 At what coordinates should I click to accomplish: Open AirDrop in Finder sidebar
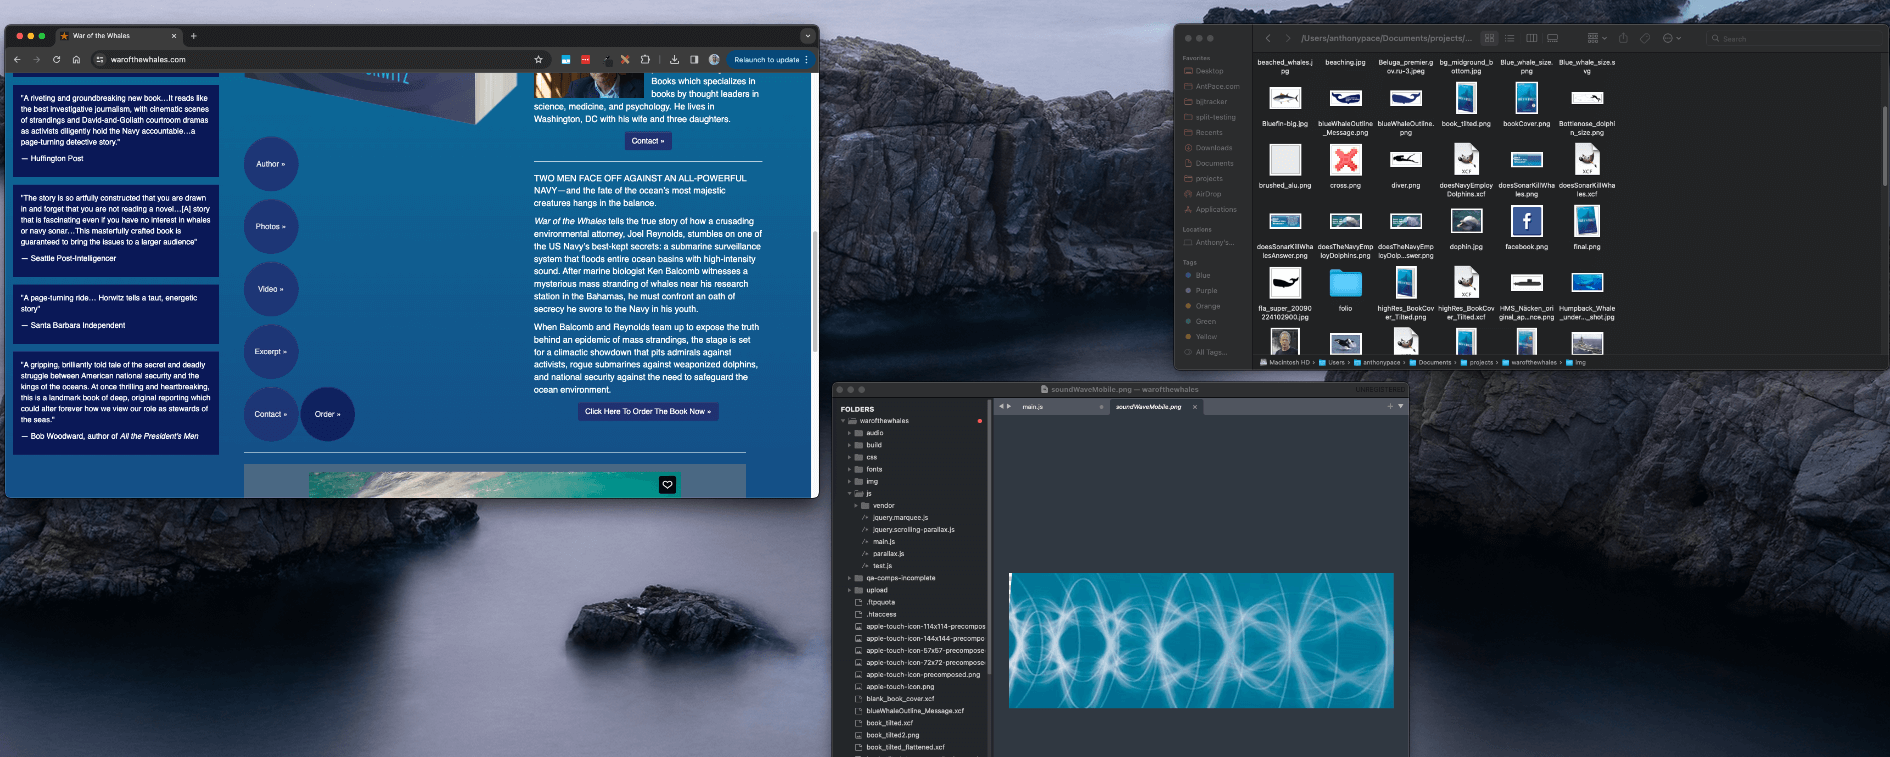[x=1208, y=194]
